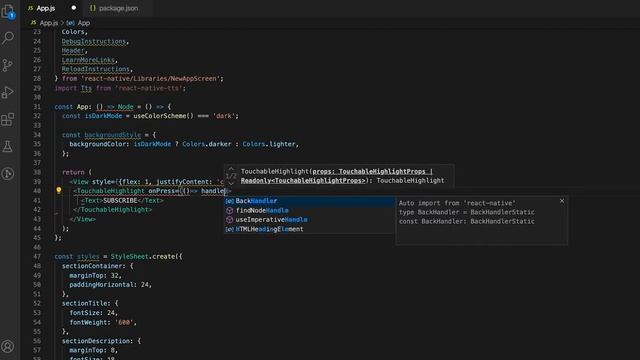The height and width of the screenshot is (360, 640).
Task: Open the Search view in activity bar
Action: pos(8,38)
